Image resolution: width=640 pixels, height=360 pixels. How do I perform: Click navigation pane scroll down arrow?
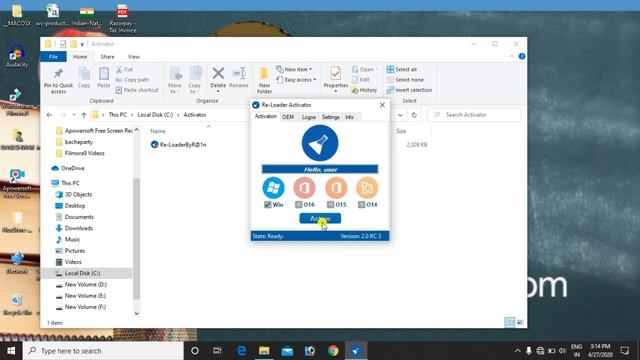(x=137, y=313)
